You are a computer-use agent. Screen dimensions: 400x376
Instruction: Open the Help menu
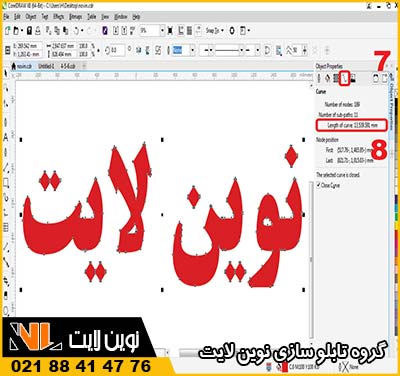[136, 17]
